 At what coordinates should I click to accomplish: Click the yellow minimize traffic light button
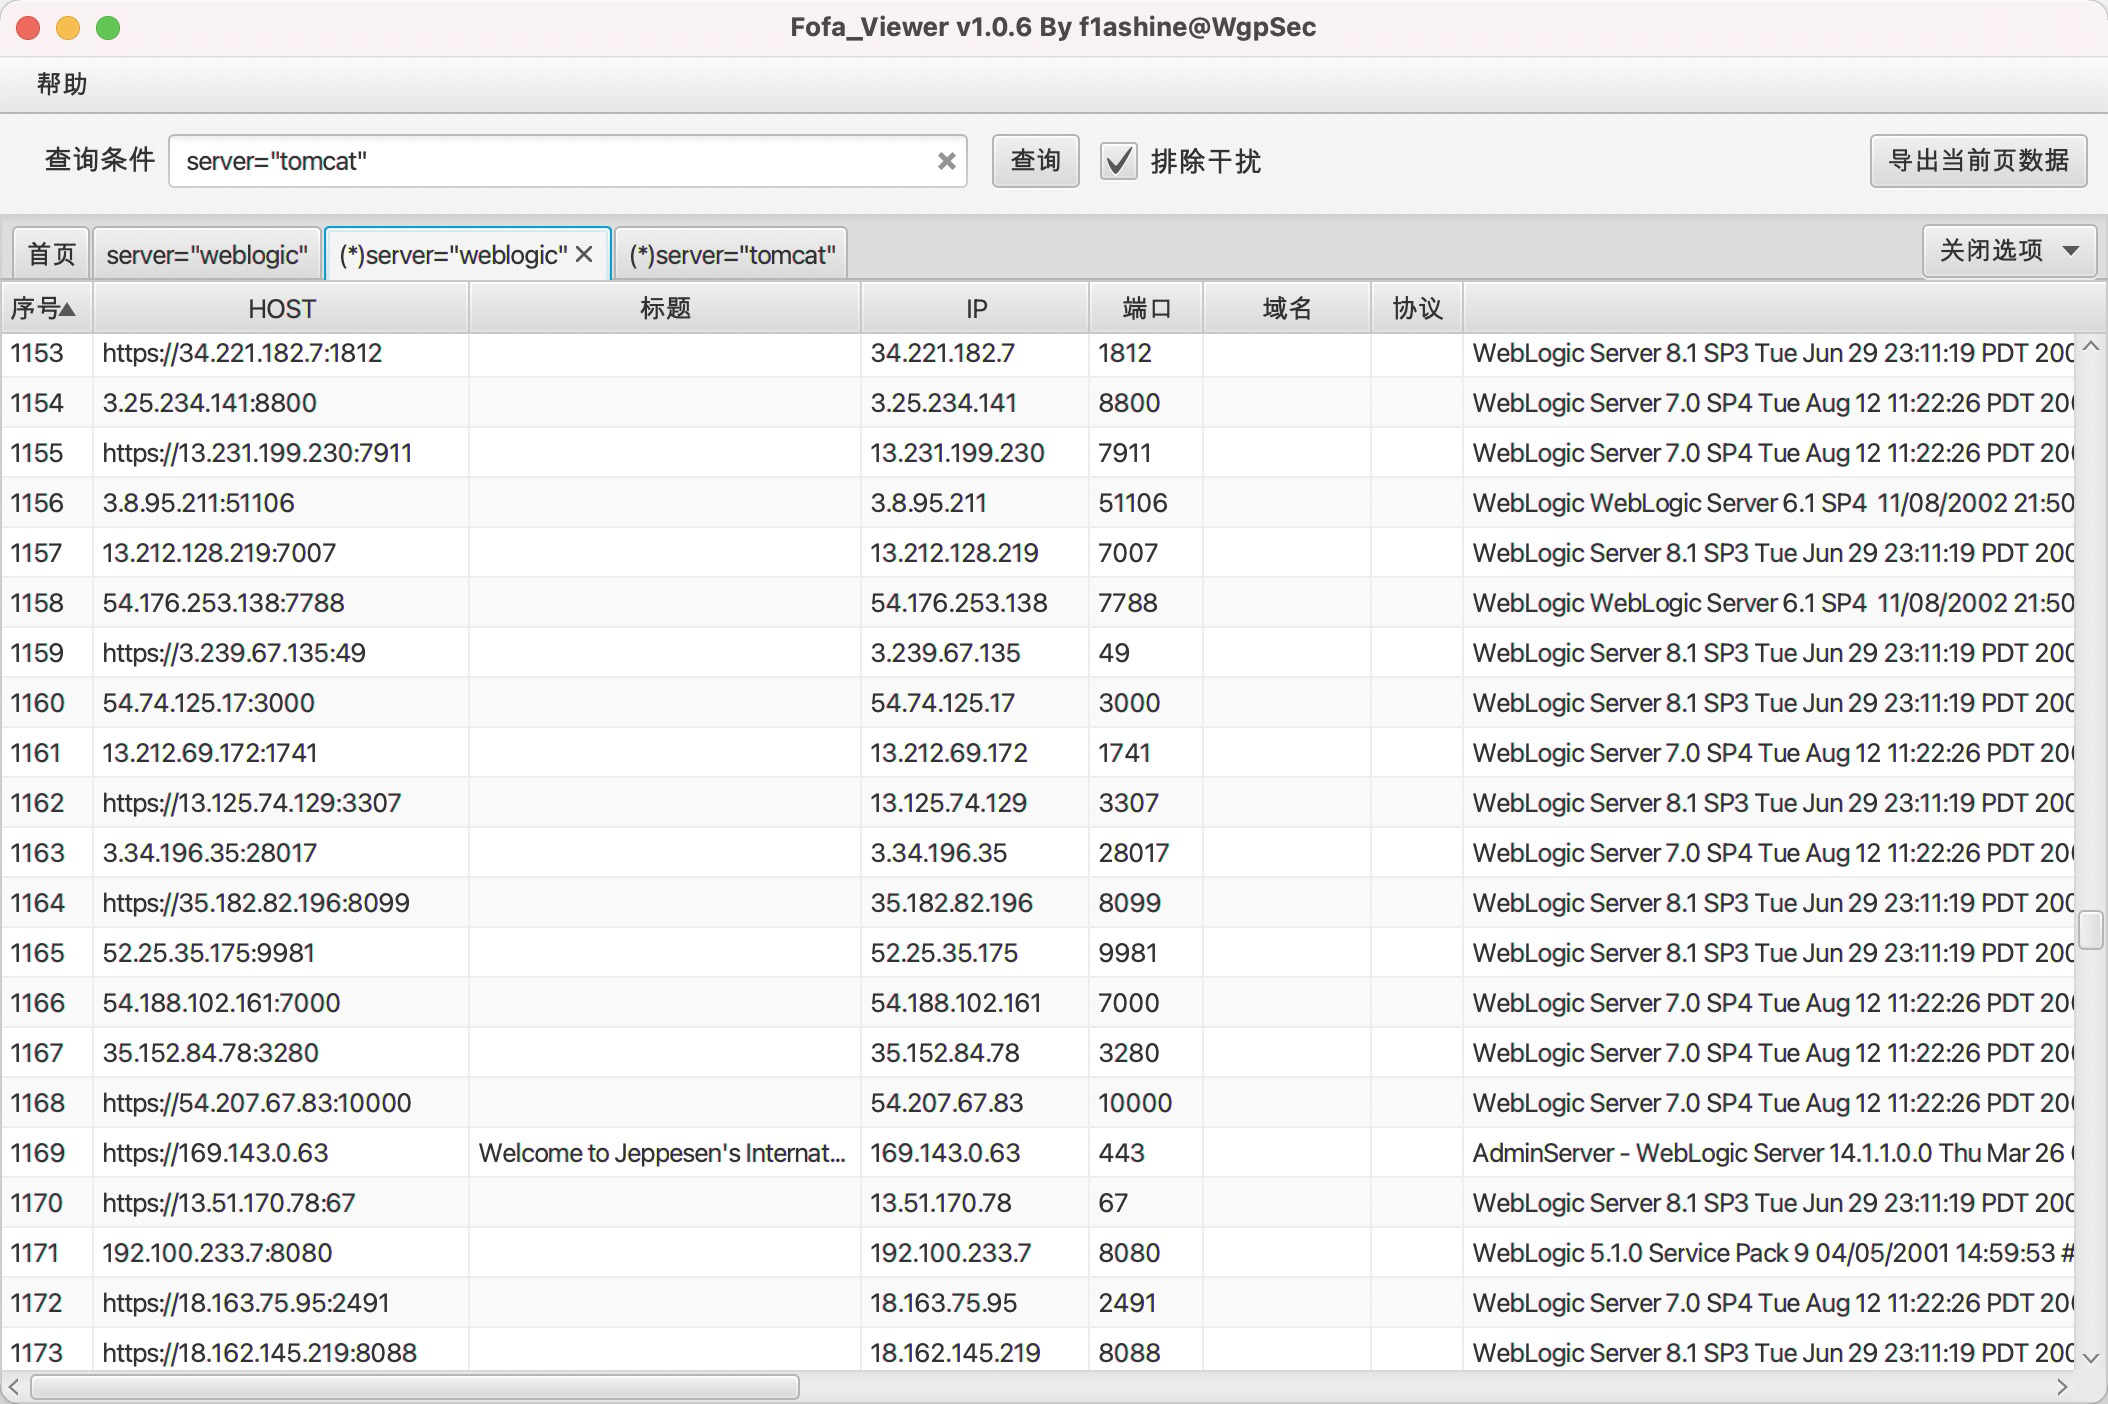(68, 28)
